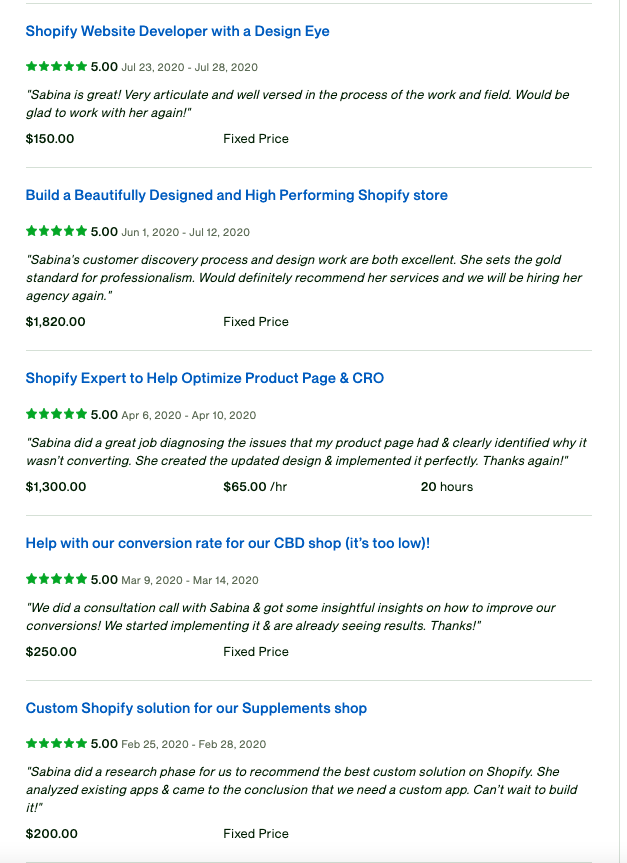The image size is (627, 863).
Task: Open 'Custom Shopify solution for our Supplements shop' job
Action: point(196,708)
